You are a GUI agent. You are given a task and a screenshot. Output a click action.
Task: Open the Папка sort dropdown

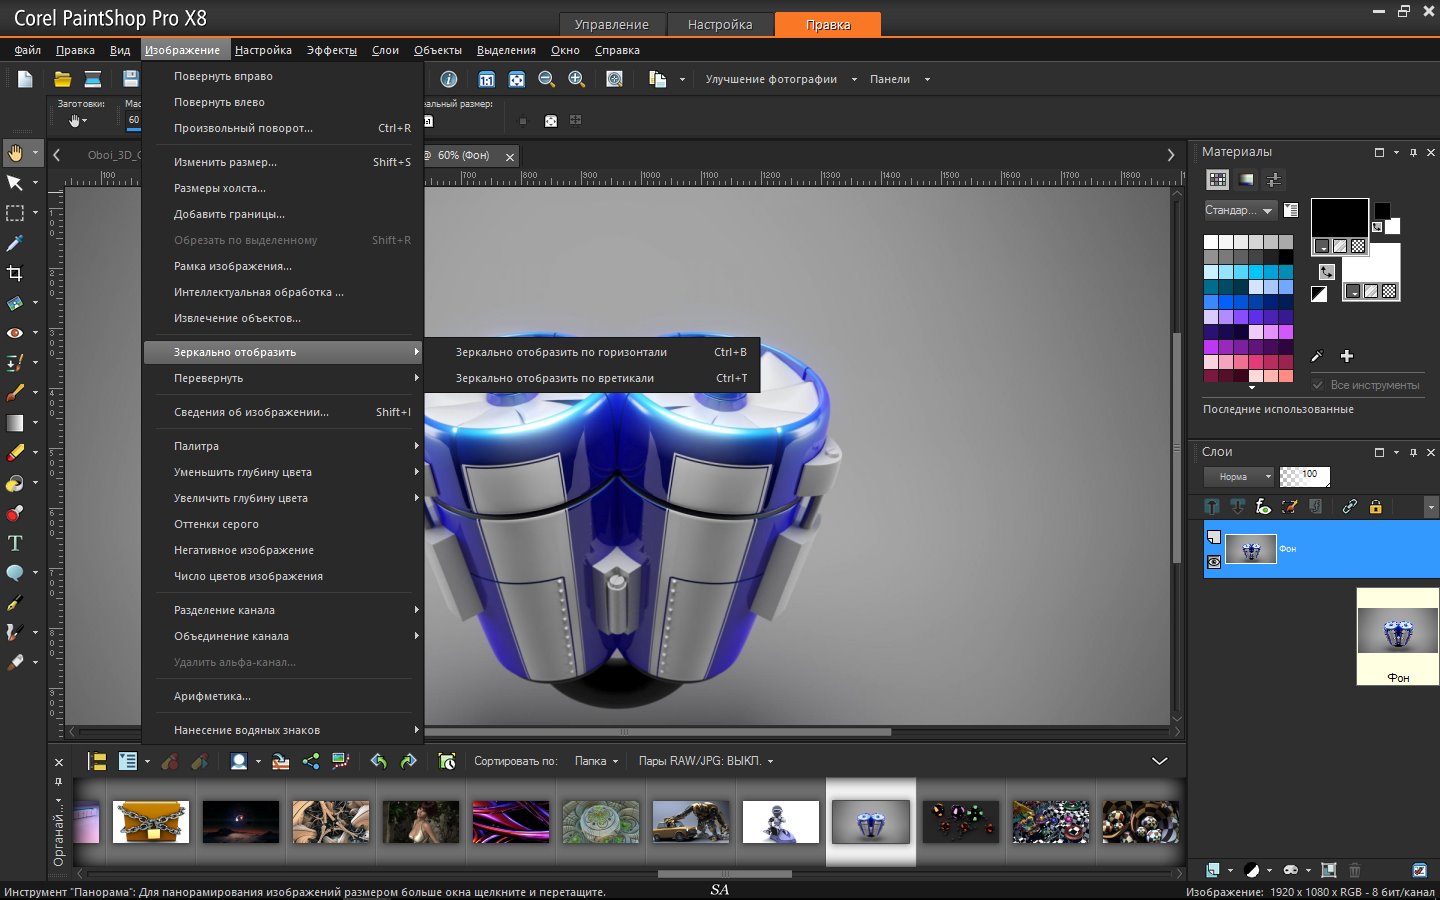point(596,761)
